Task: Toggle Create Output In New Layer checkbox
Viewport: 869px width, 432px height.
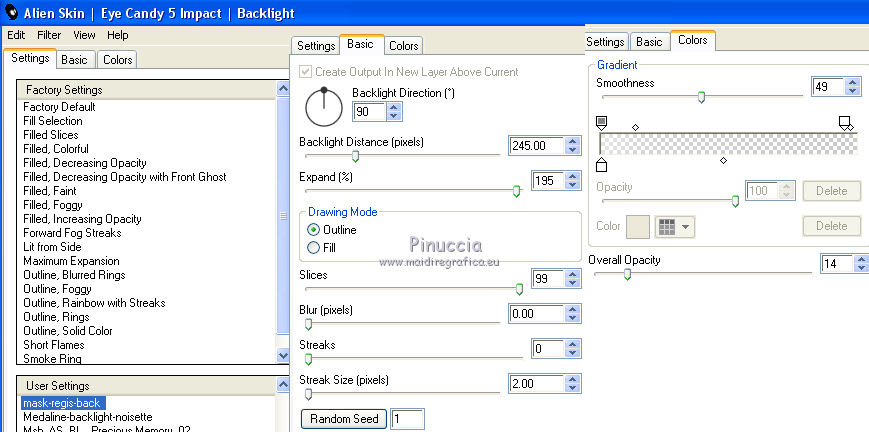Action: click(305, 72)
